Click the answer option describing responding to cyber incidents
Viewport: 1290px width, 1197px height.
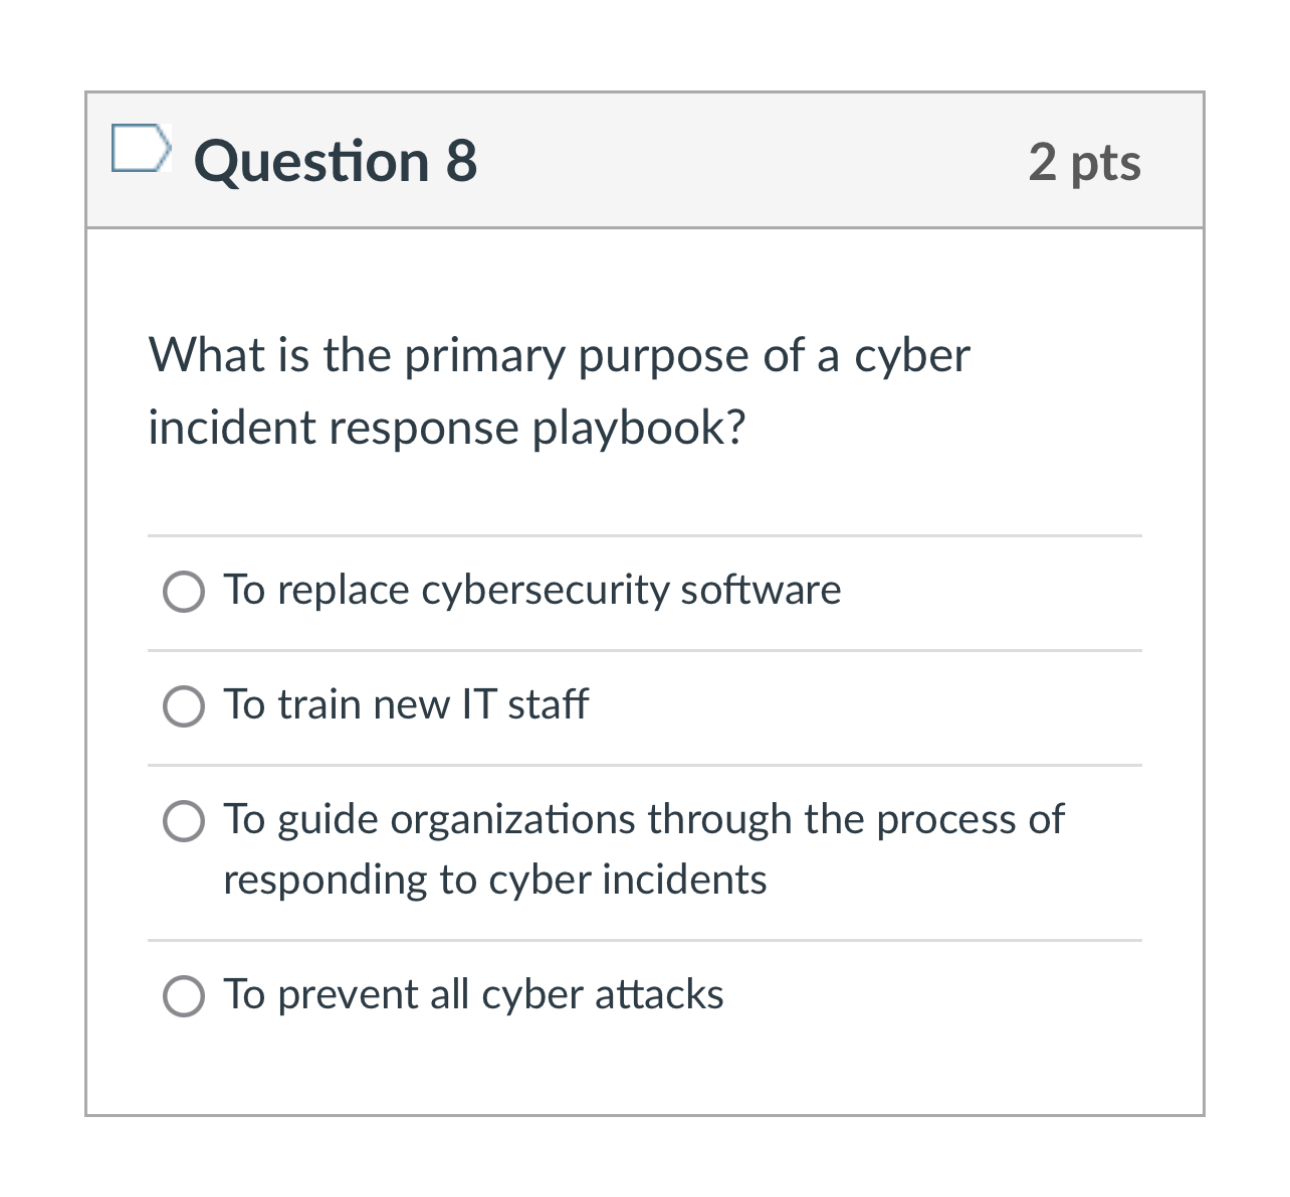click(x=644, y=848)
